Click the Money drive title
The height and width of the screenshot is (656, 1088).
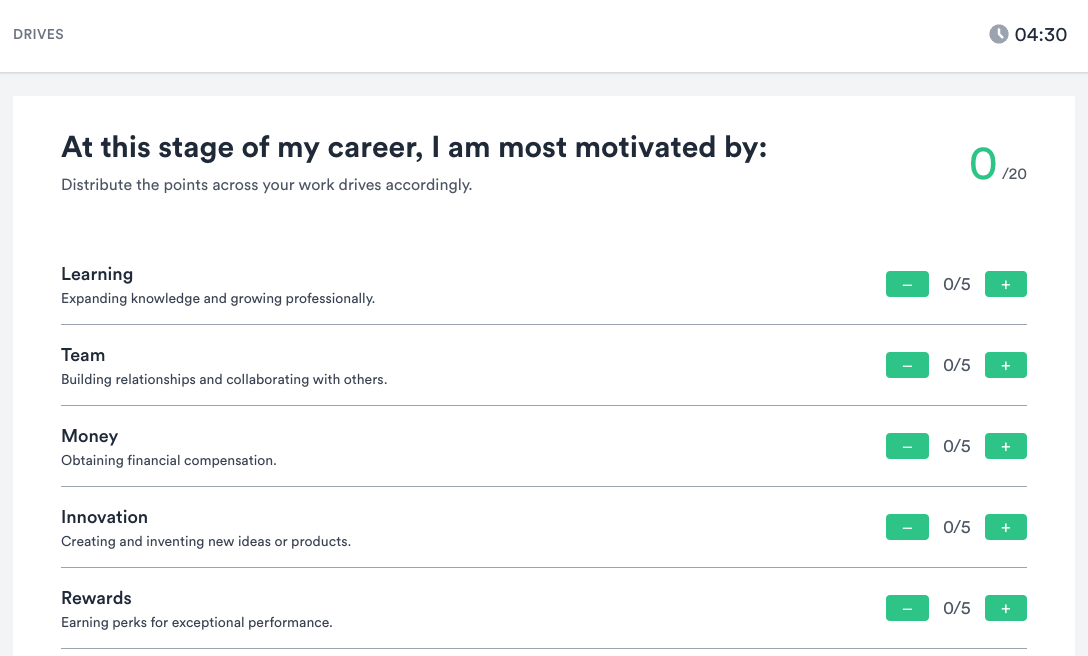pyautogui.click(x=90, y=437)
